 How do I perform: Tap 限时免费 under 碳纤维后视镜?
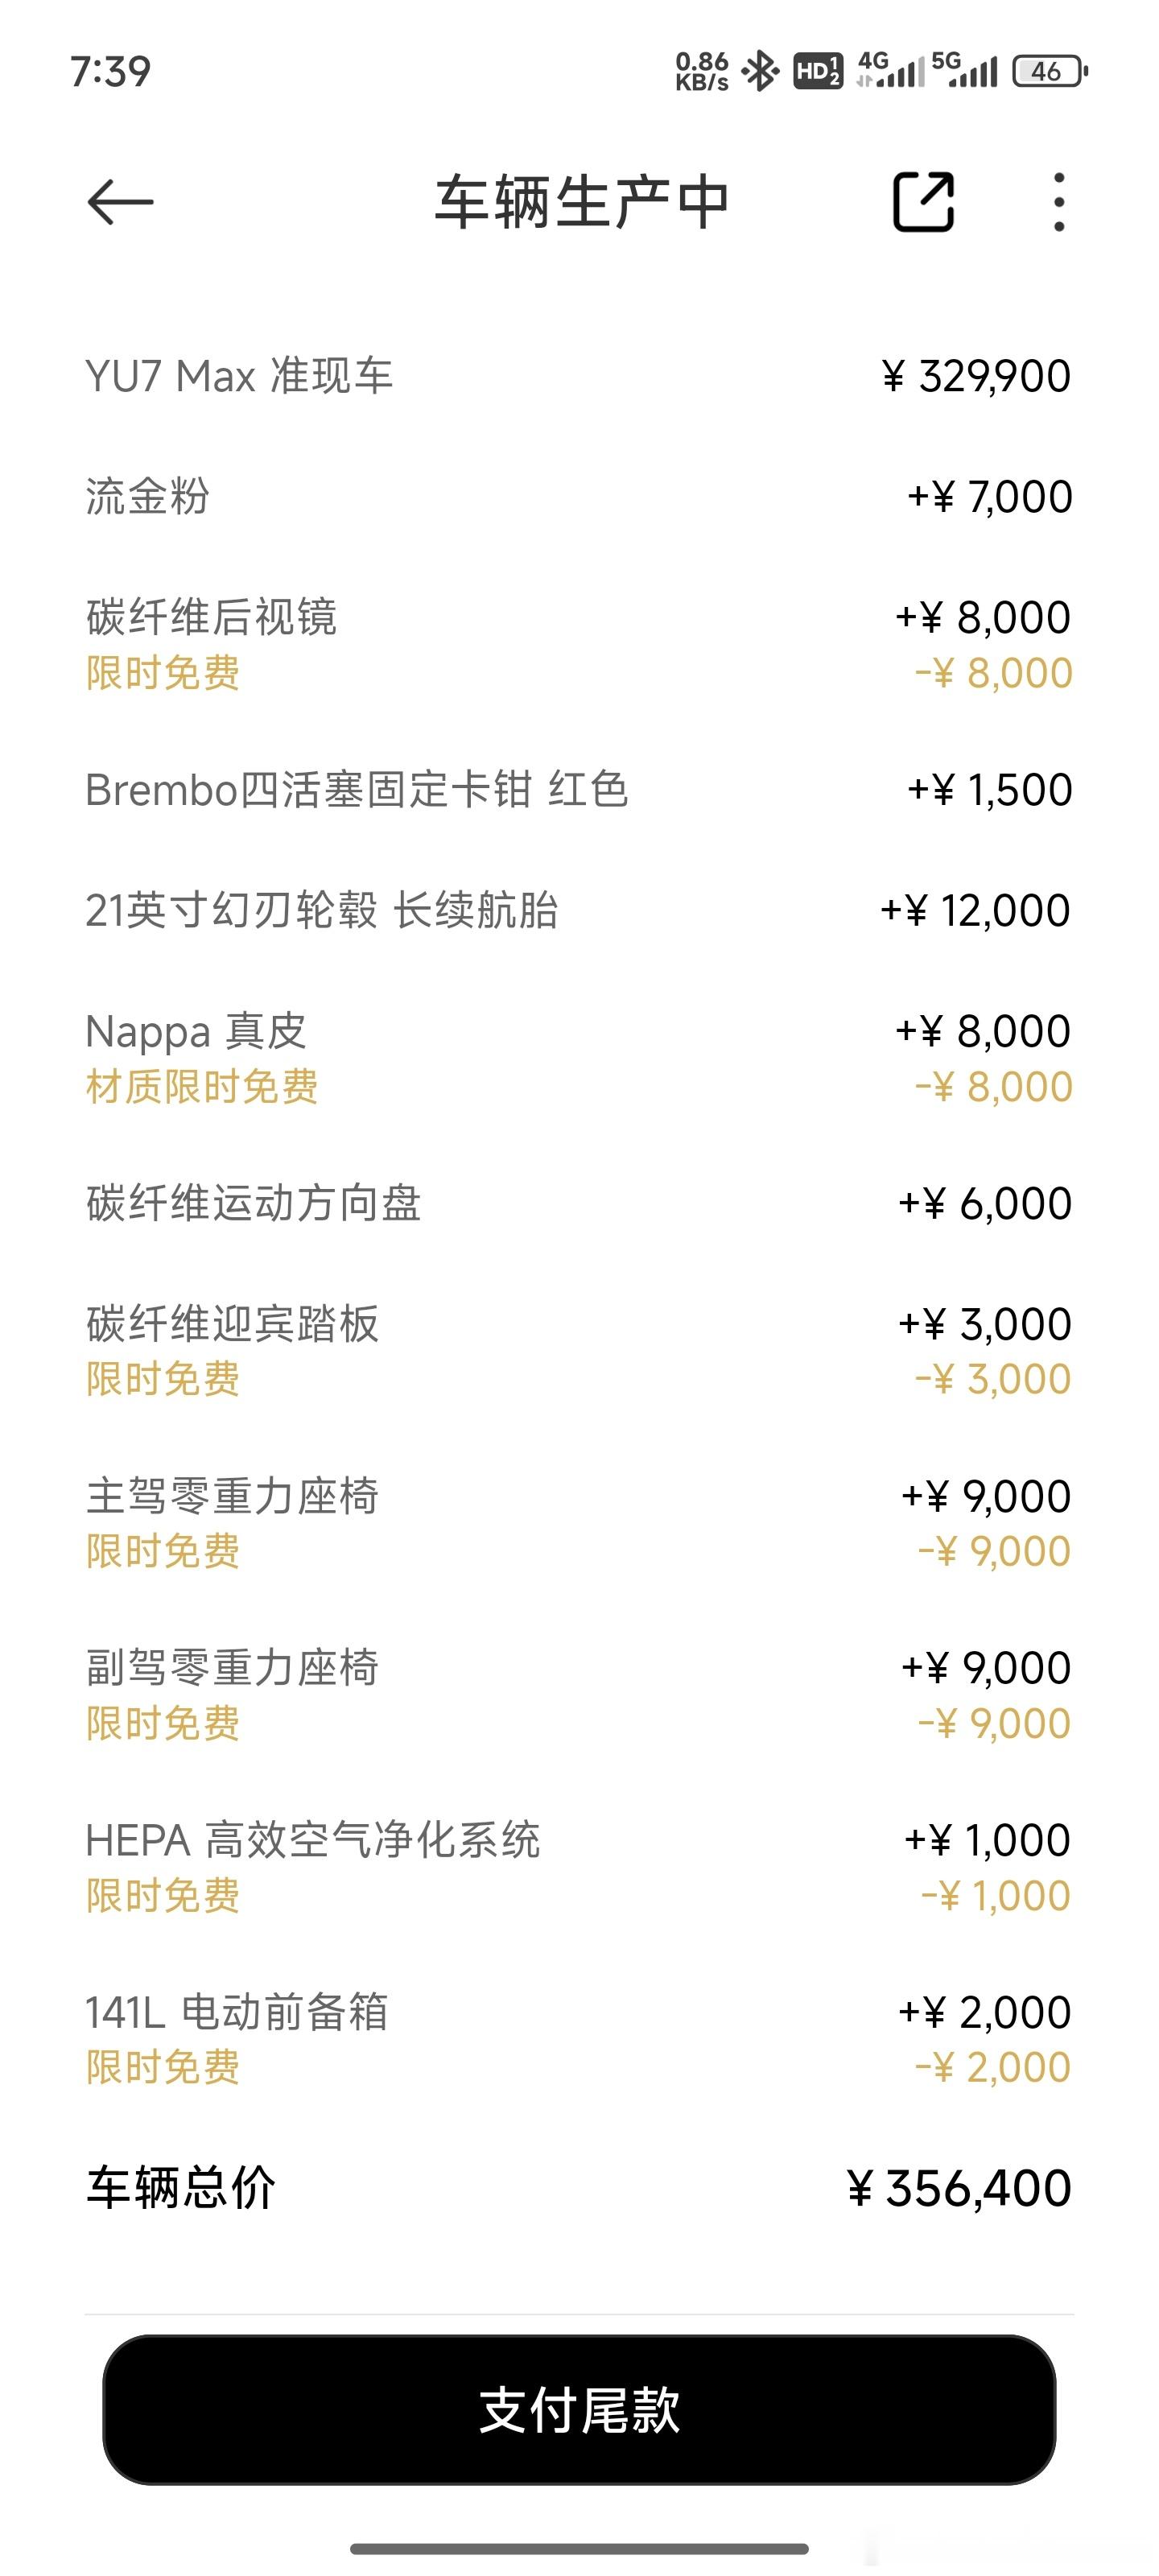pyautogui.click(x=163, y=673)
